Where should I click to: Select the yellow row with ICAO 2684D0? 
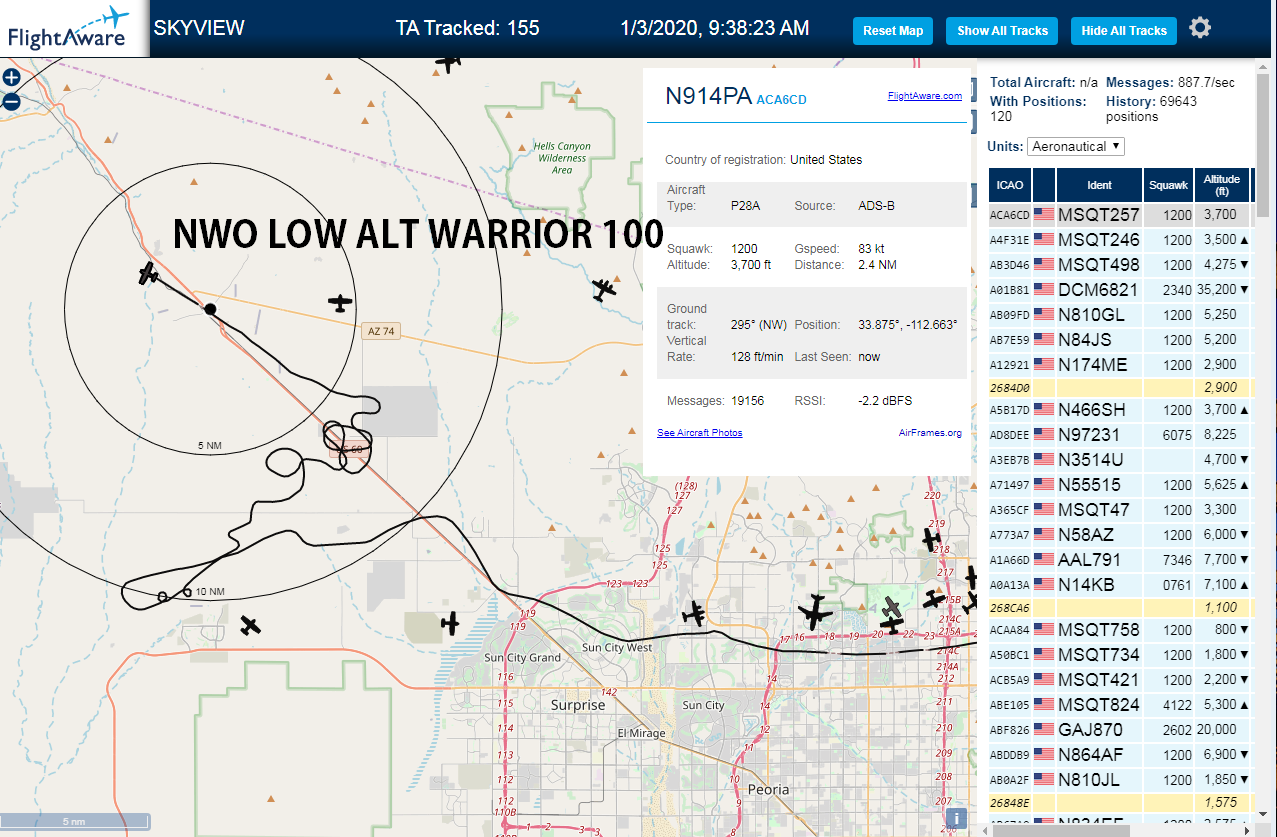(1119, 387)
